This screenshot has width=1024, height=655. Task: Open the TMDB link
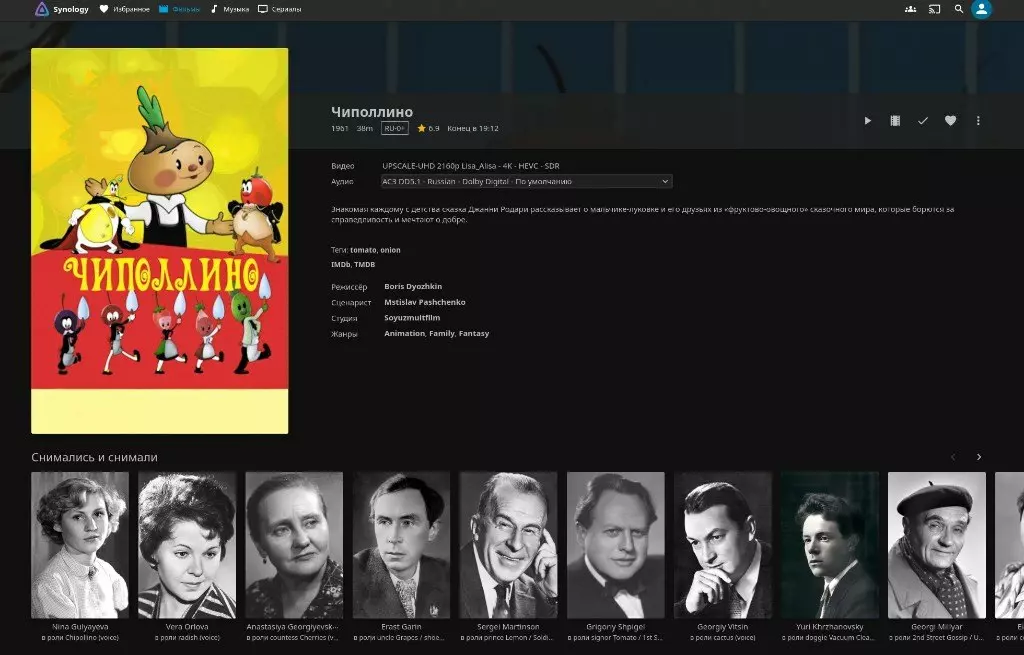[x=364, y=264]
